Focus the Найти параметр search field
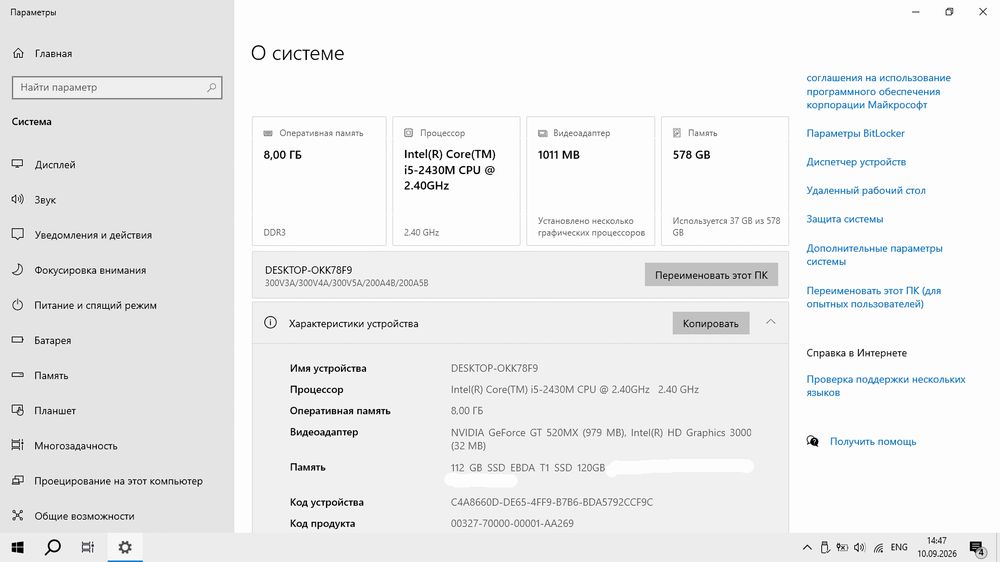 click(117, 87)
